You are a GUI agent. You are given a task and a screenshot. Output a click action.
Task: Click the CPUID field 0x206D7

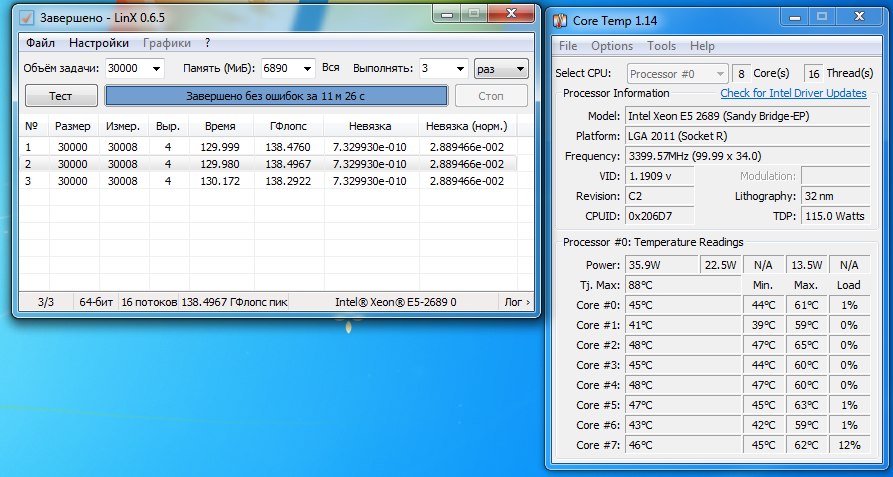659,216
